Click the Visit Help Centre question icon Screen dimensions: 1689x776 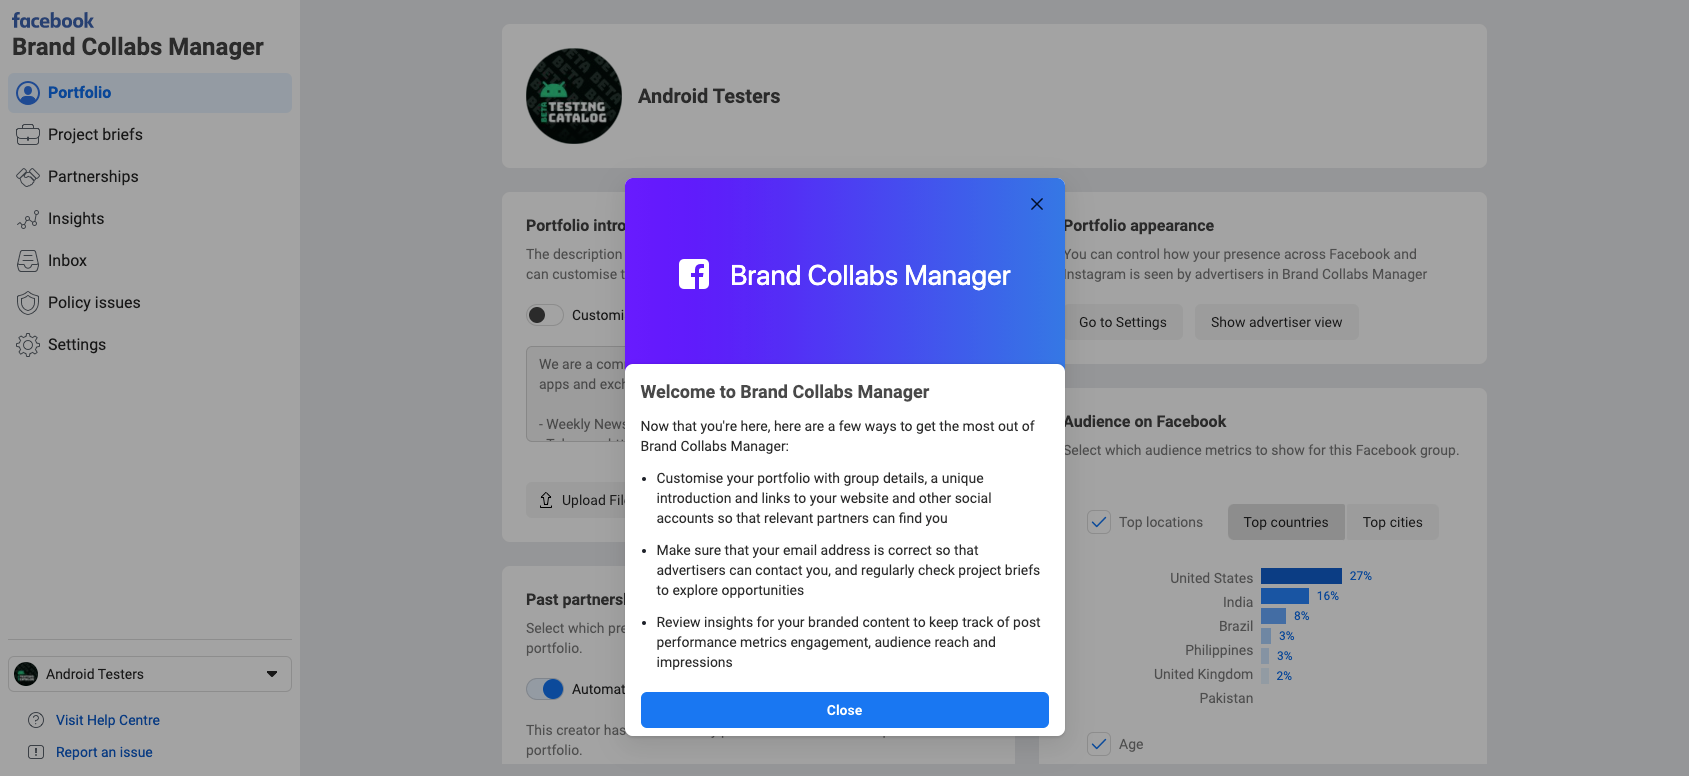pos(36,720)
